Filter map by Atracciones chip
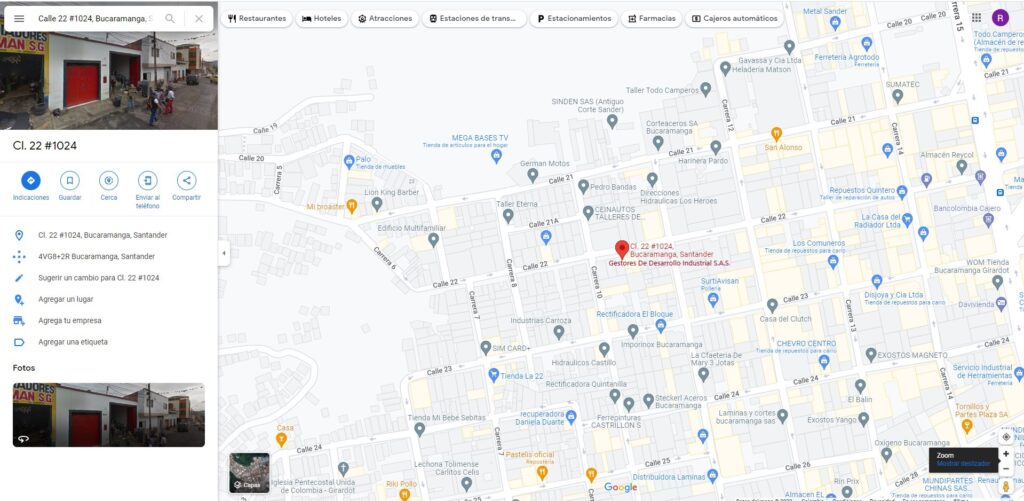 385,18
